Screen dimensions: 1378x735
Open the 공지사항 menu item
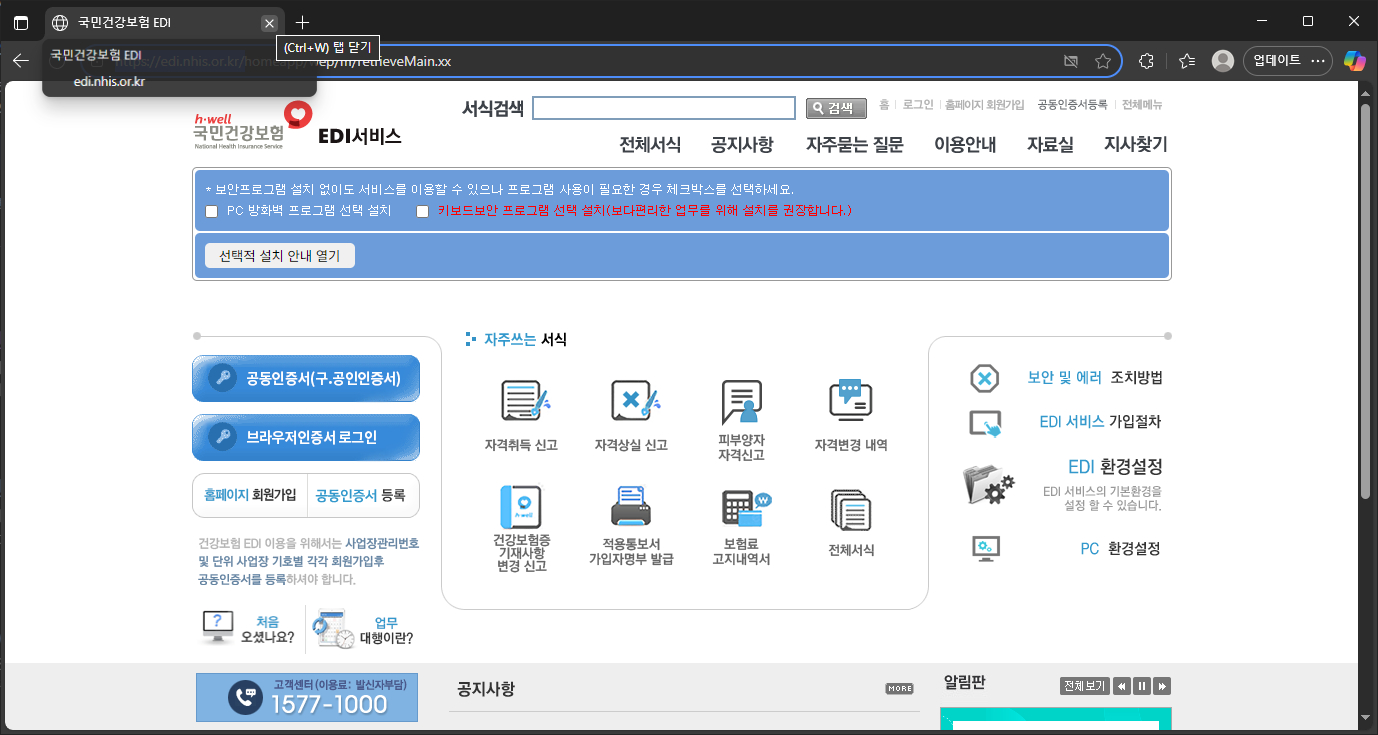click(x=741, y=144)
